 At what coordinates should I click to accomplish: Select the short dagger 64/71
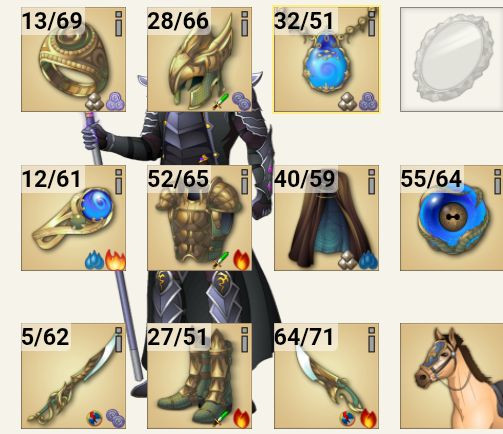326,376
